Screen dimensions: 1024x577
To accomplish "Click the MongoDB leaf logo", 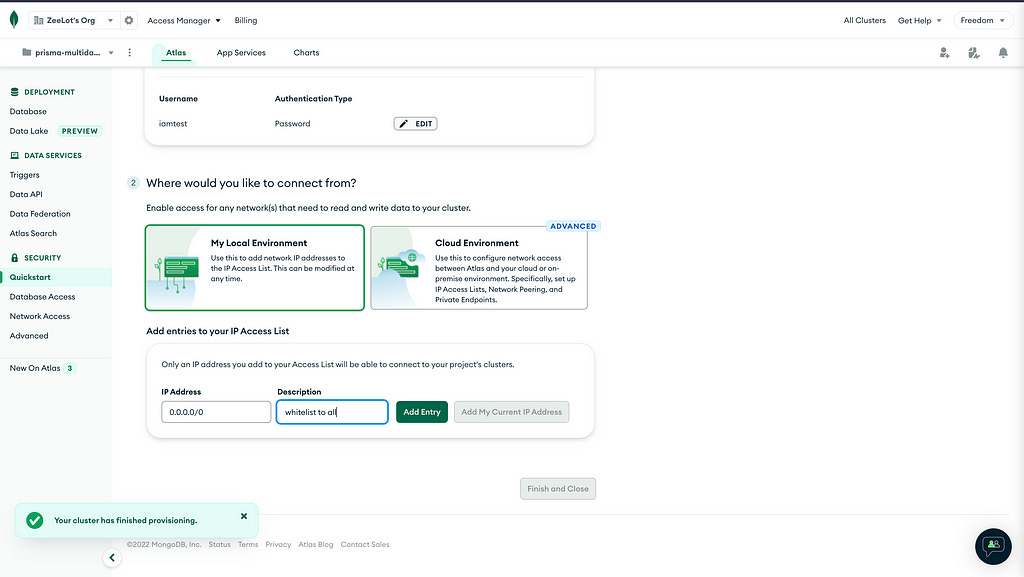I will [14, 20].
